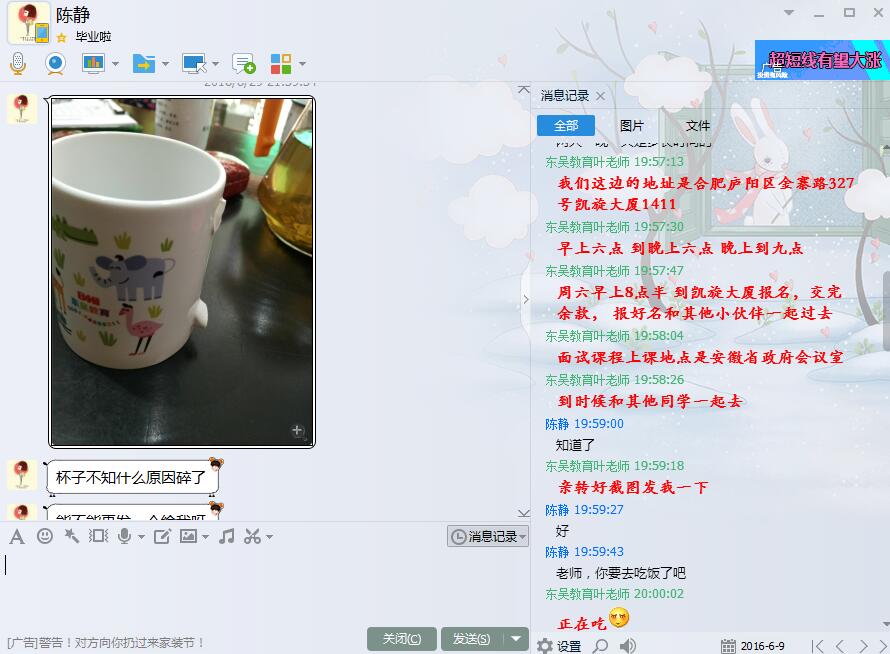Open the remote presentation screen icon
The image size is (890, 654).
93,63
